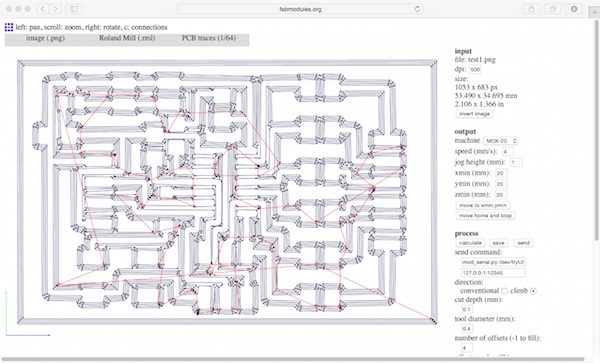Select the climb direction radio button
The image size is (600, 363).
[x=533, y=291]
